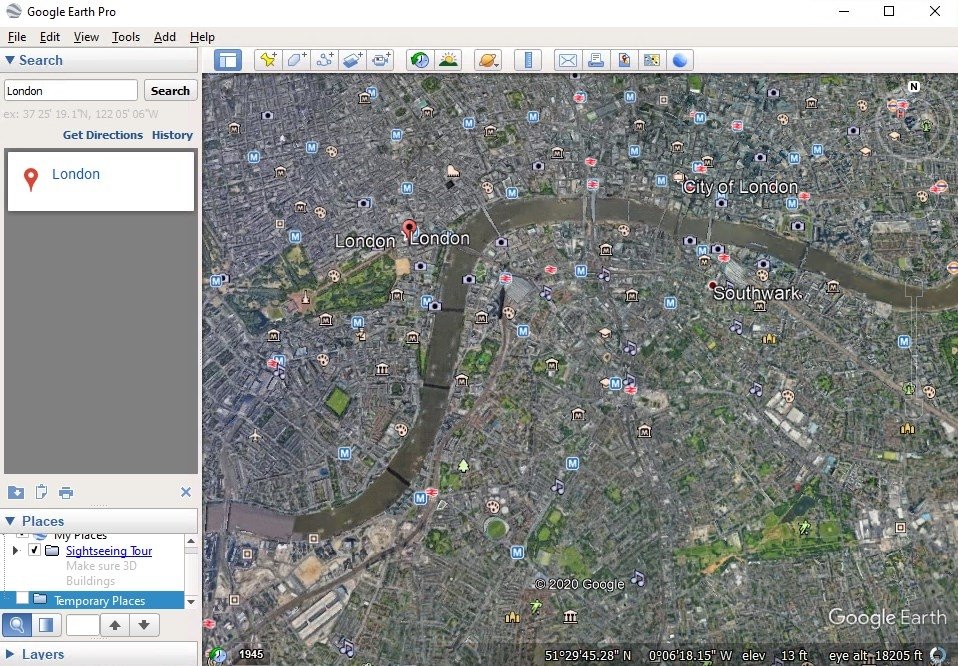Click the Places search magnifier button
The image size is (958, 666).
click(17, 625)
